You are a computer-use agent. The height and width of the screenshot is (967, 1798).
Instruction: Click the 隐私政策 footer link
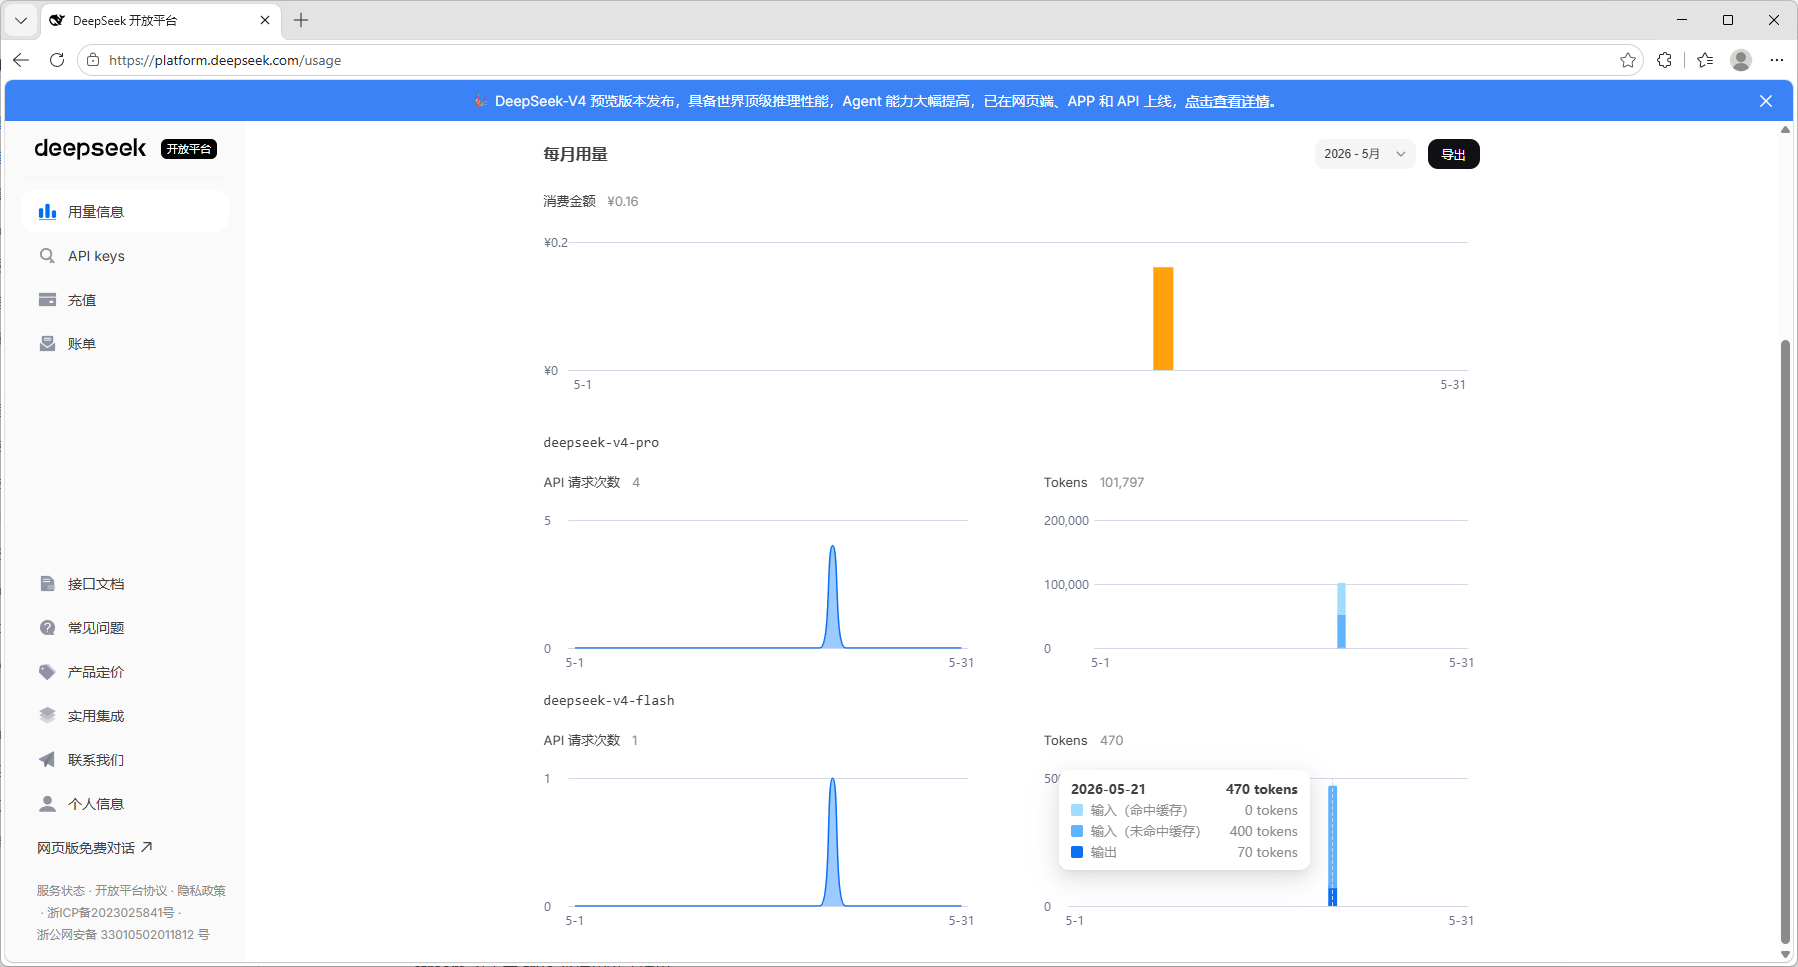pyautogui.click(x=201, y=891)
